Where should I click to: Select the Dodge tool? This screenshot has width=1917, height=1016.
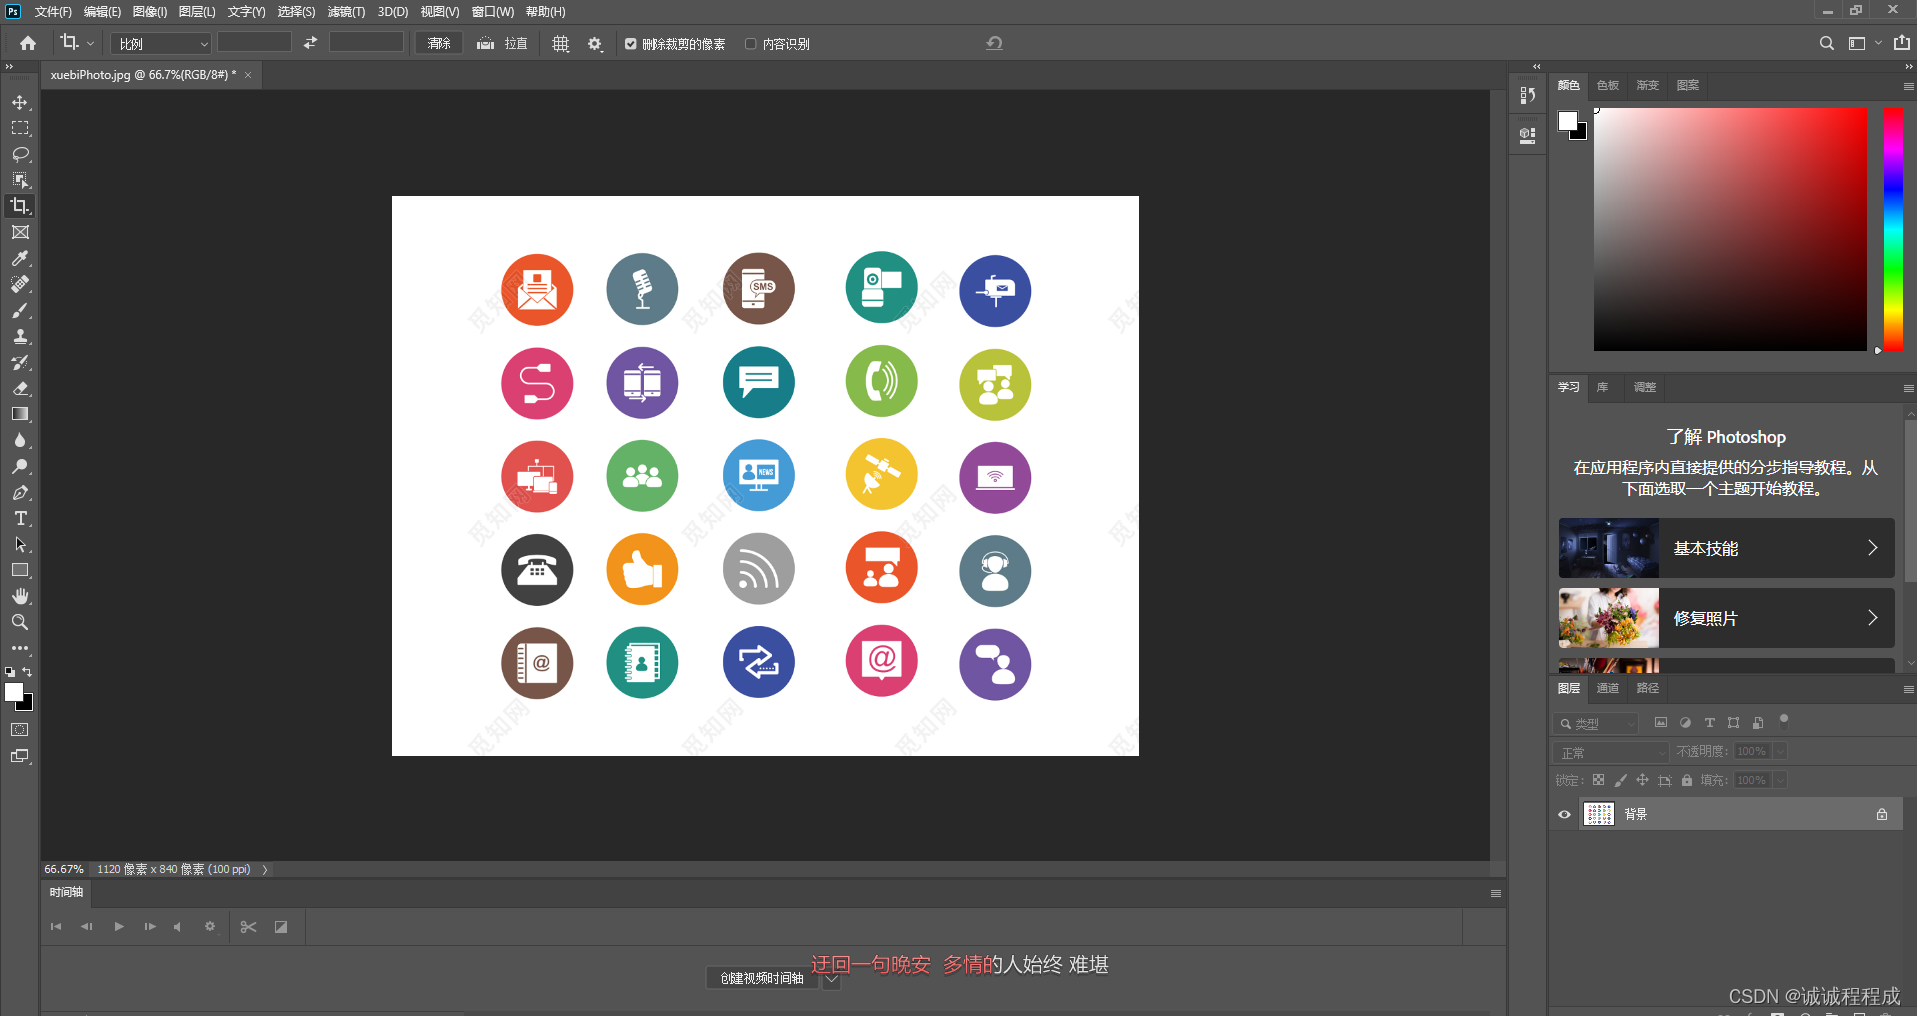coord(20,466)
